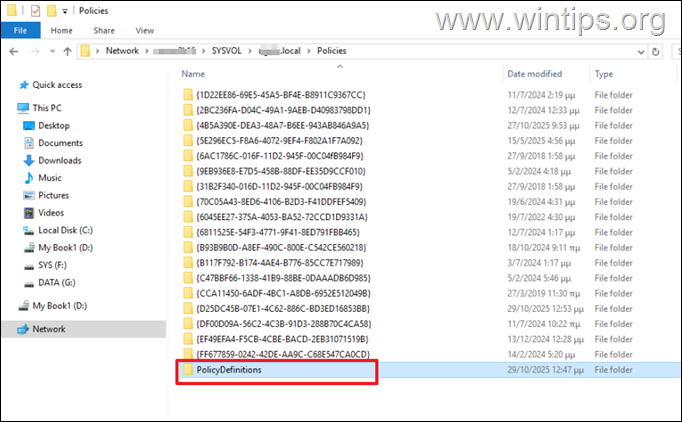Click Properties icon in quick access toolbar
Screen dimensions: 682x422
(x=35, y=10)
